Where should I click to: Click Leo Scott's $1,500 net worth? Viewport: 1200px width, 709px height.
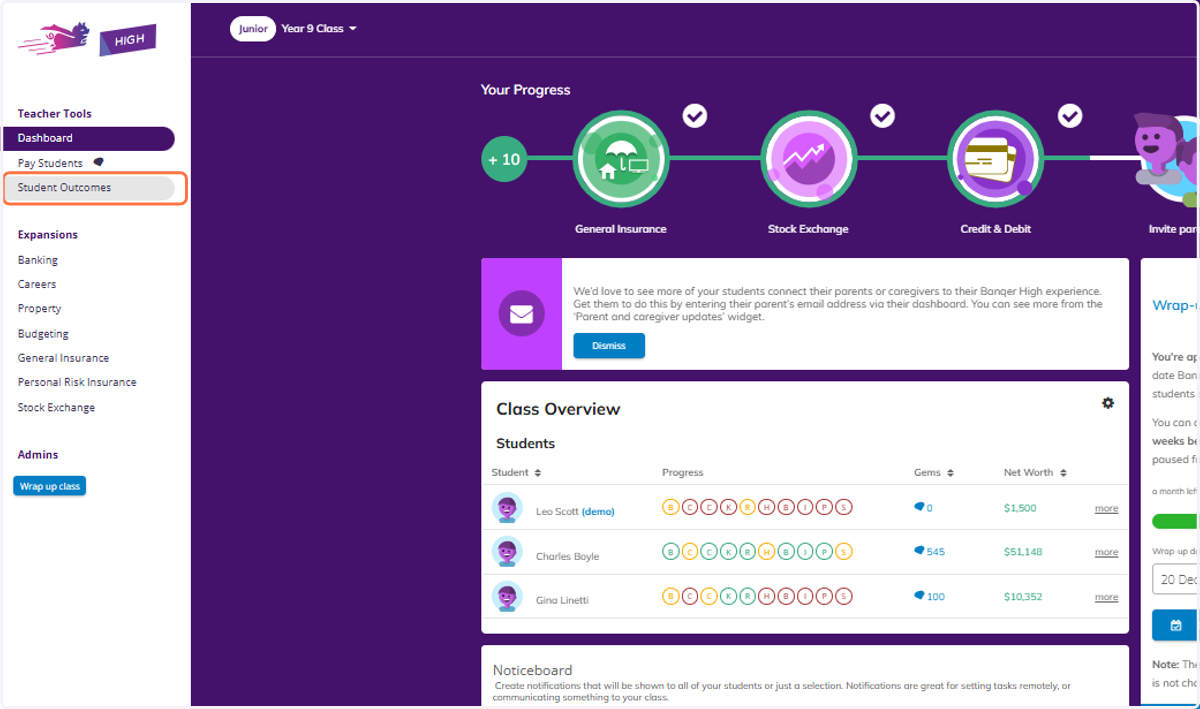click(1020, 508)
